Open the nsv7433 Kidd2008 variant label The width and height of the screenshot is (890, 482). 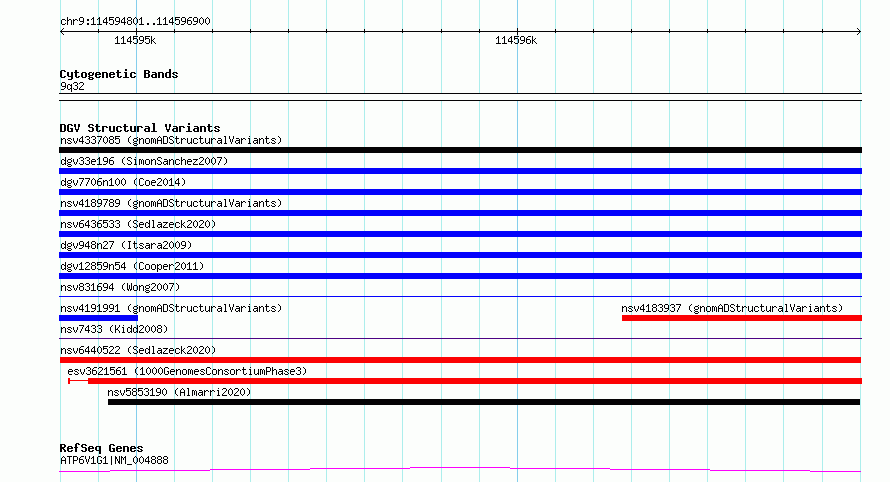pyautogui.click(x=114, y=329)
